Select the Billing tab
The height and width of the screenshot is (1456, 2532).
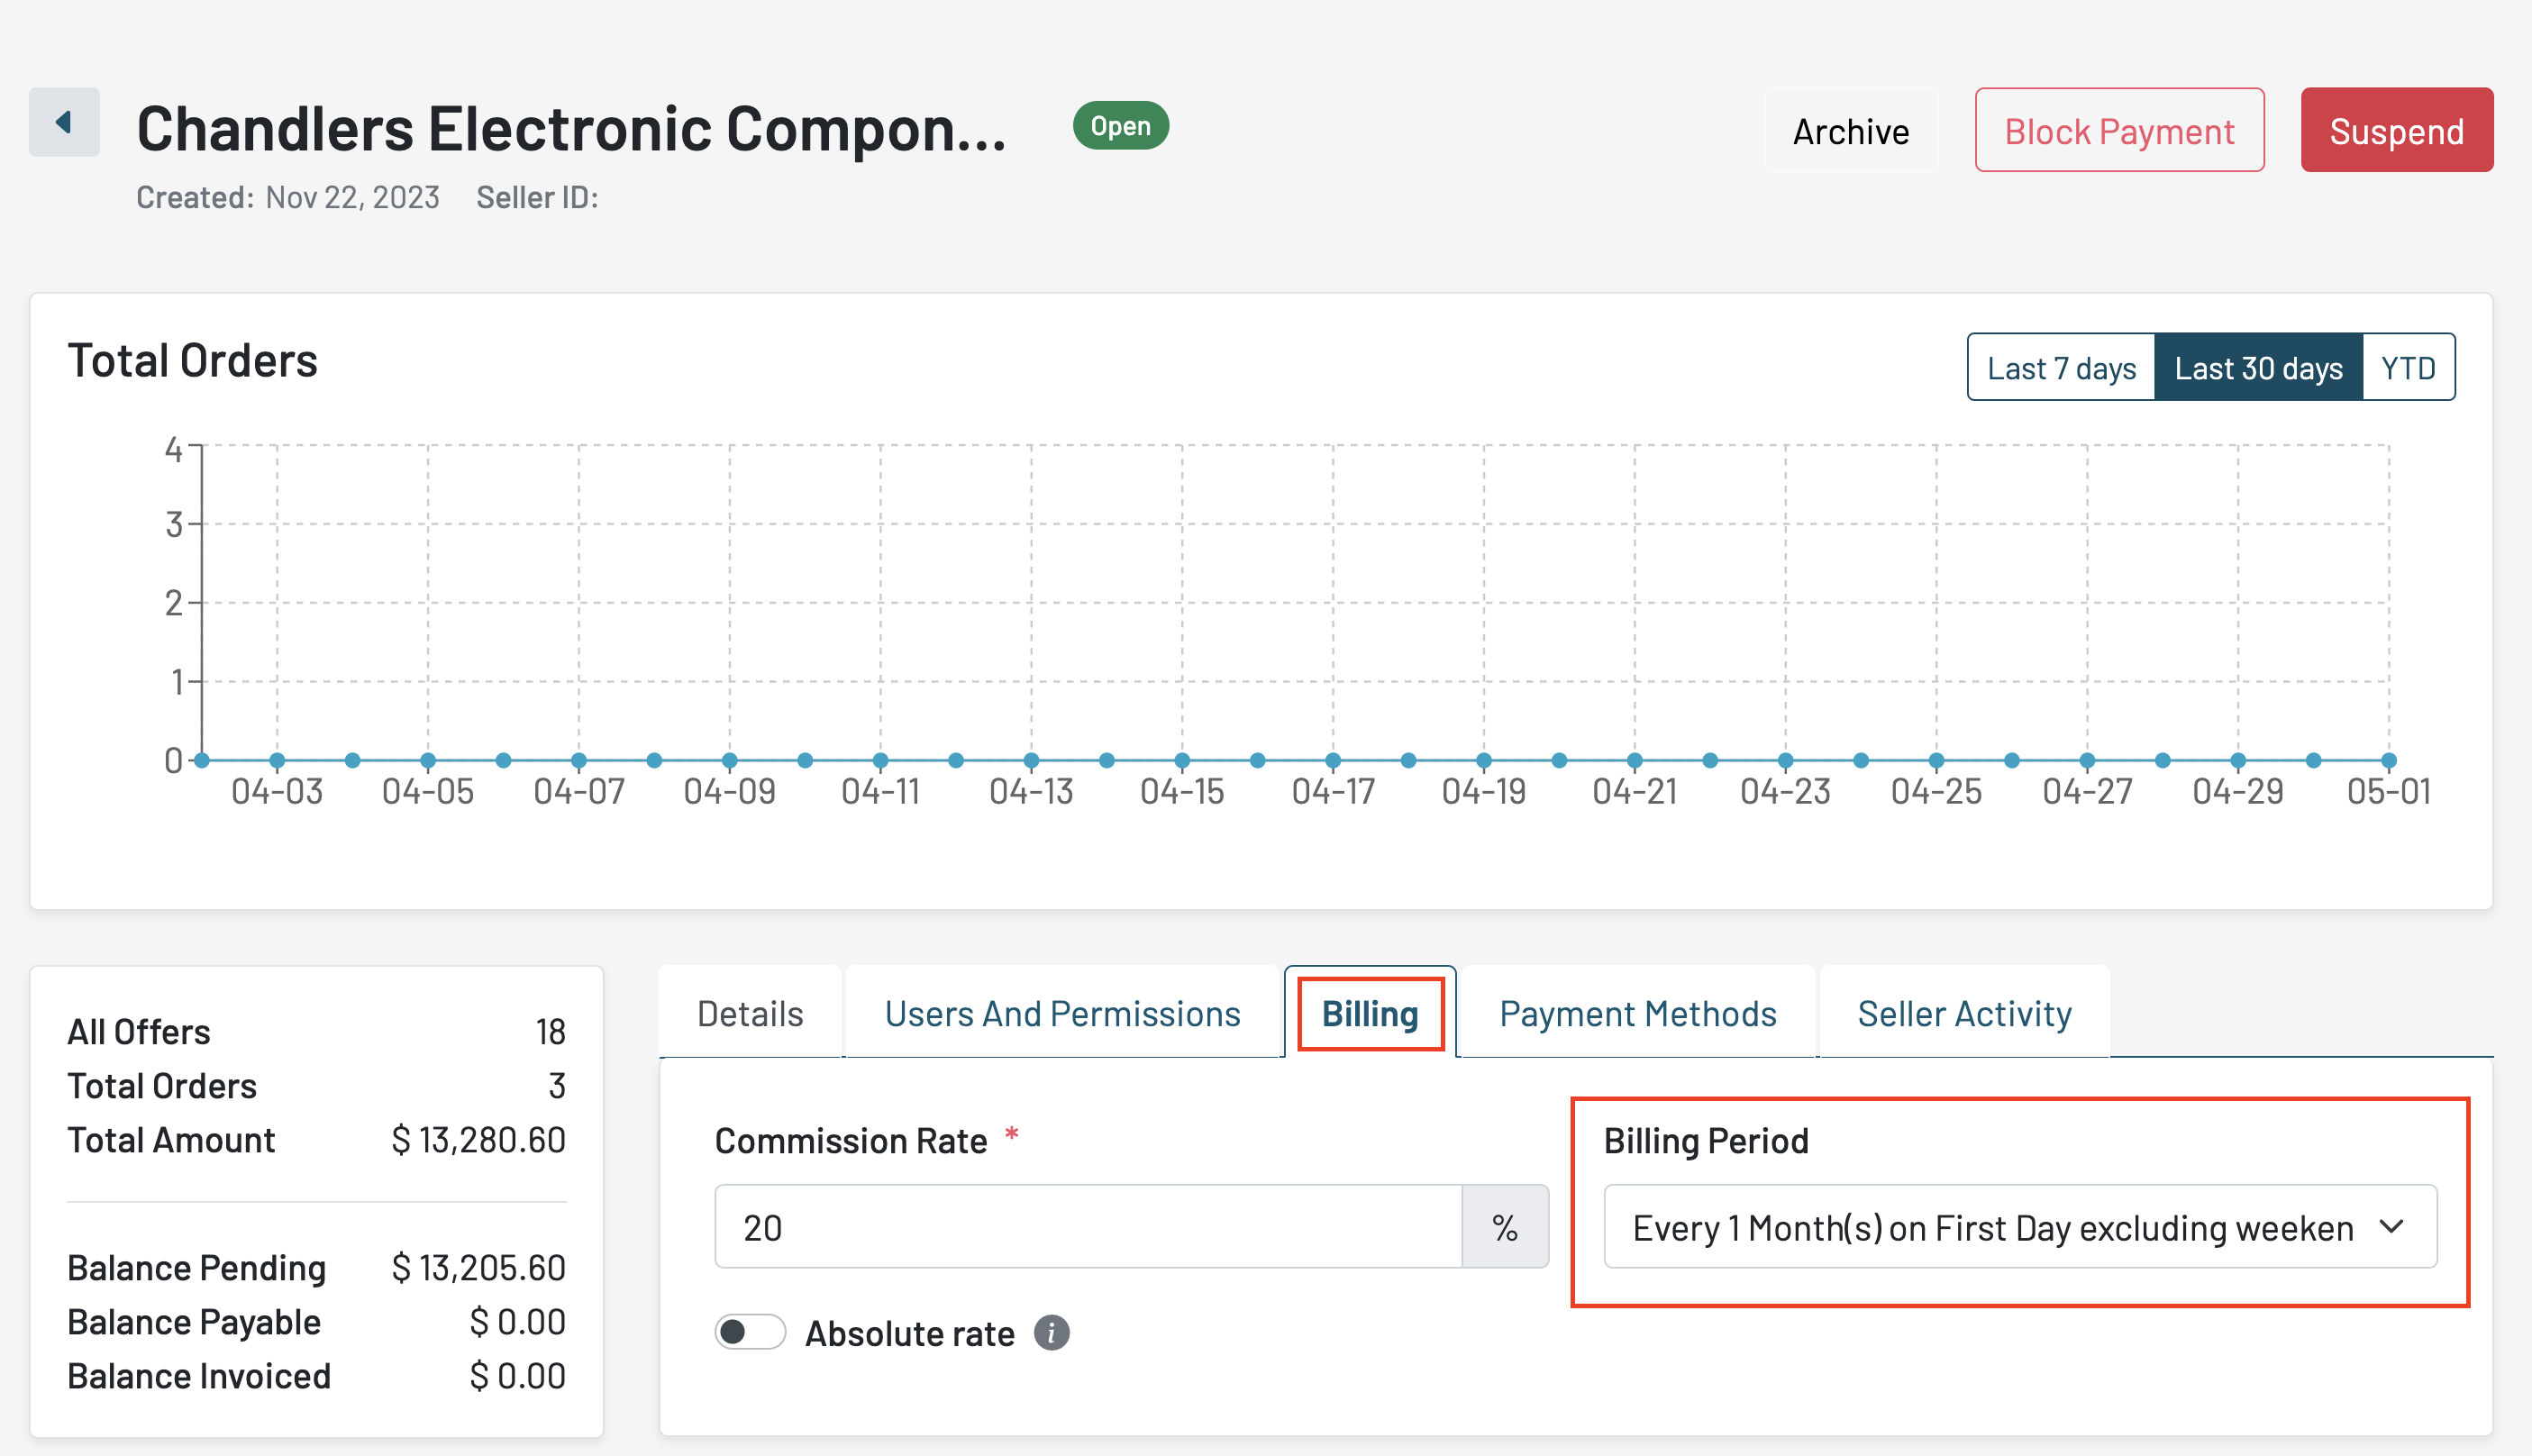1369,1013
